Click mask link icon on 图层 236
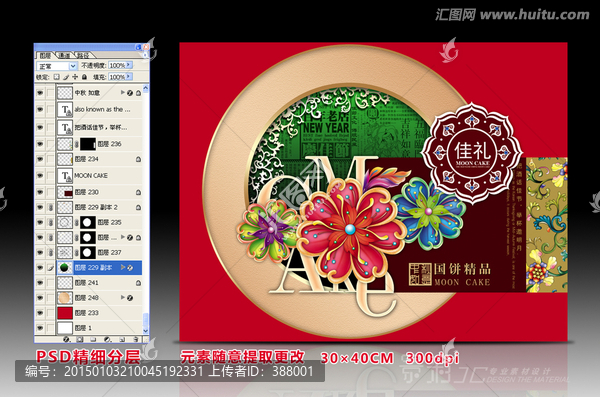This screenshot has width=600, height=397. pos(77,144)
